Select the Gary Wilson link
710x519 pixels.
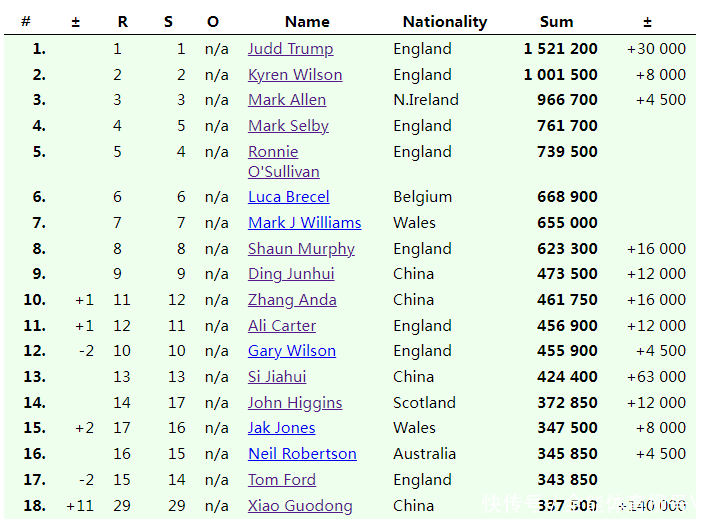[292, 351]
